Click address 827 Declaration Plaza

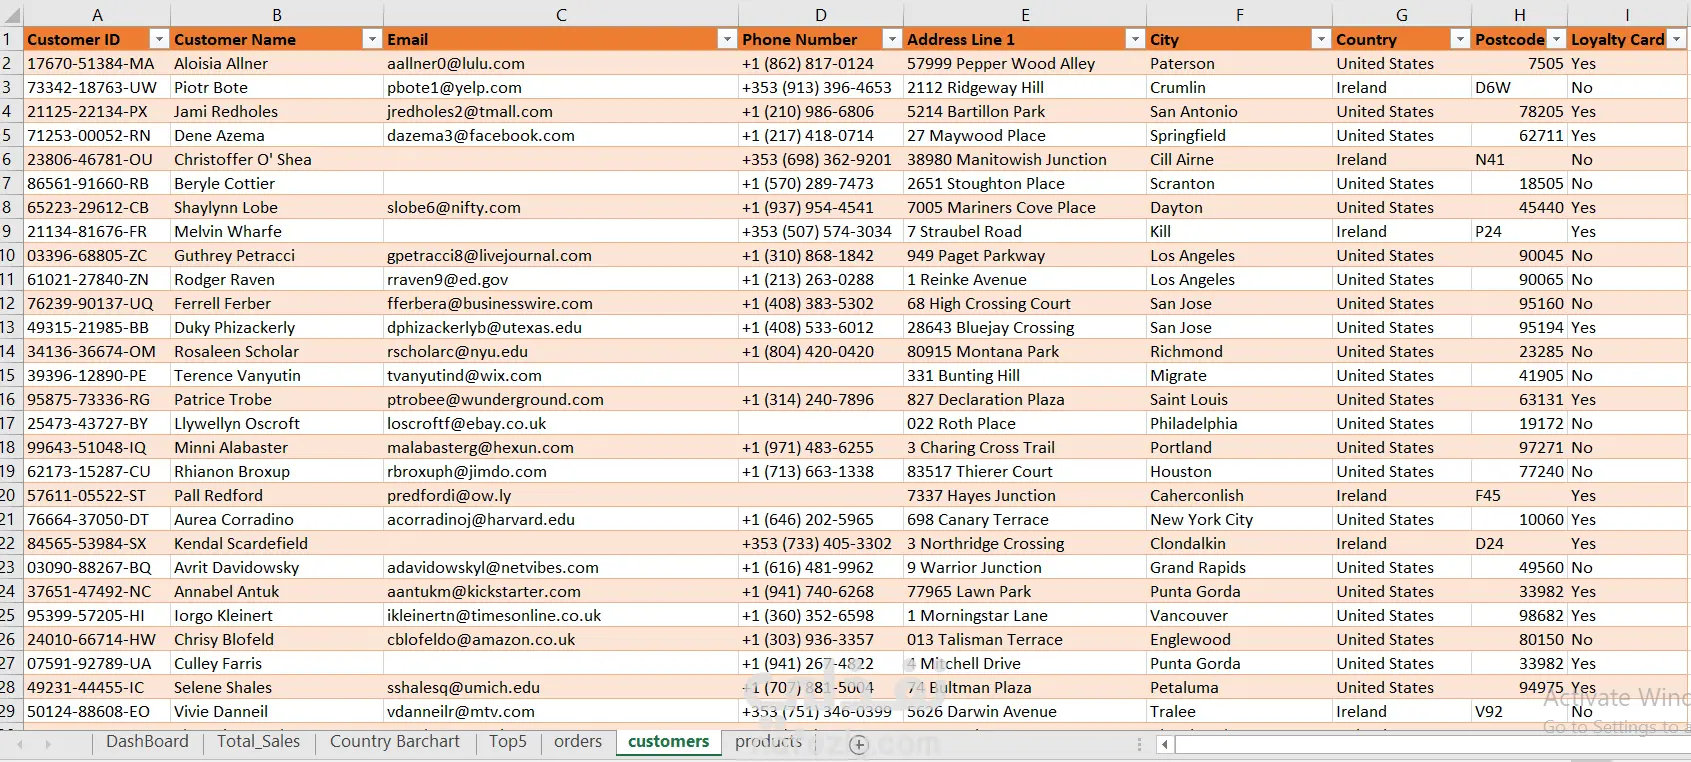coord(1025,399)
